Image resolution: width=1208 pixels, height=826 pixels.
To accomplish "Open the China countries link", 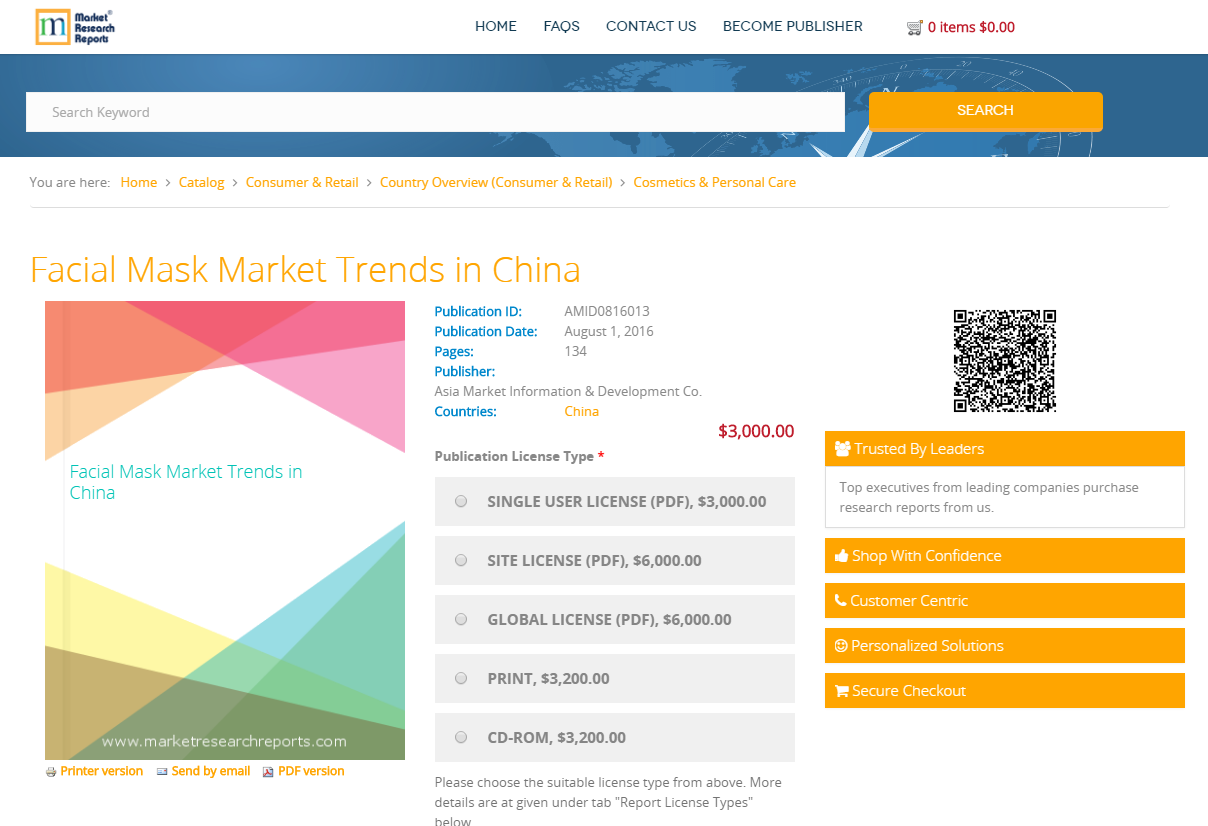I will pyautogui.click(x=581, y=411).
